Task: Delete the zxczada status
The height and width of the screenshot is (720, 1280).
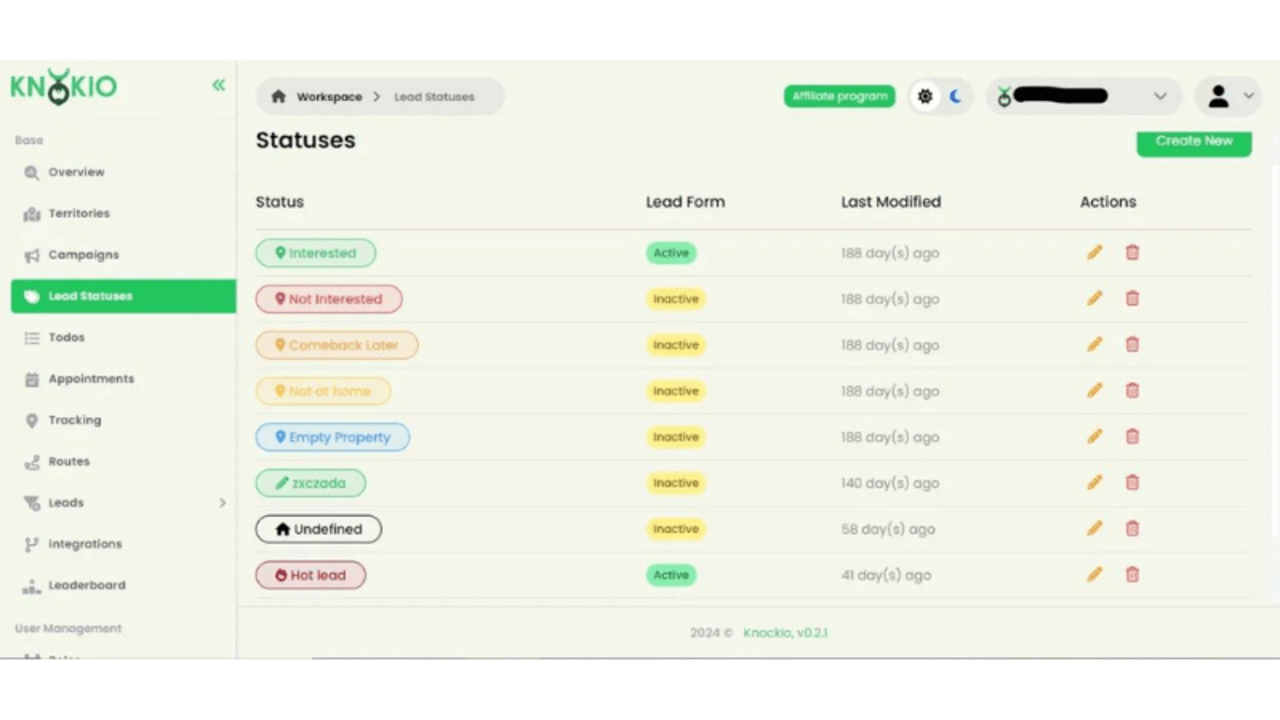Action: (x=1132, y=483)
